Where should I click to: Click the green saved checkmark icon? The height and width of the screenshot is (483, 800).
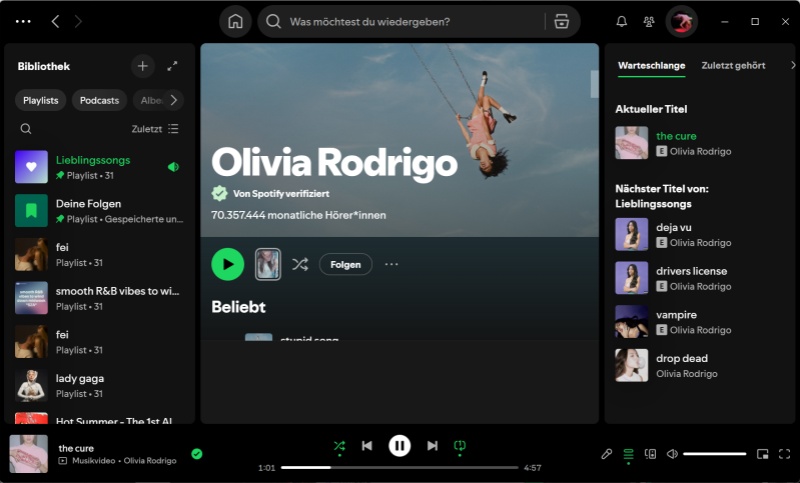tap(197, 453)
